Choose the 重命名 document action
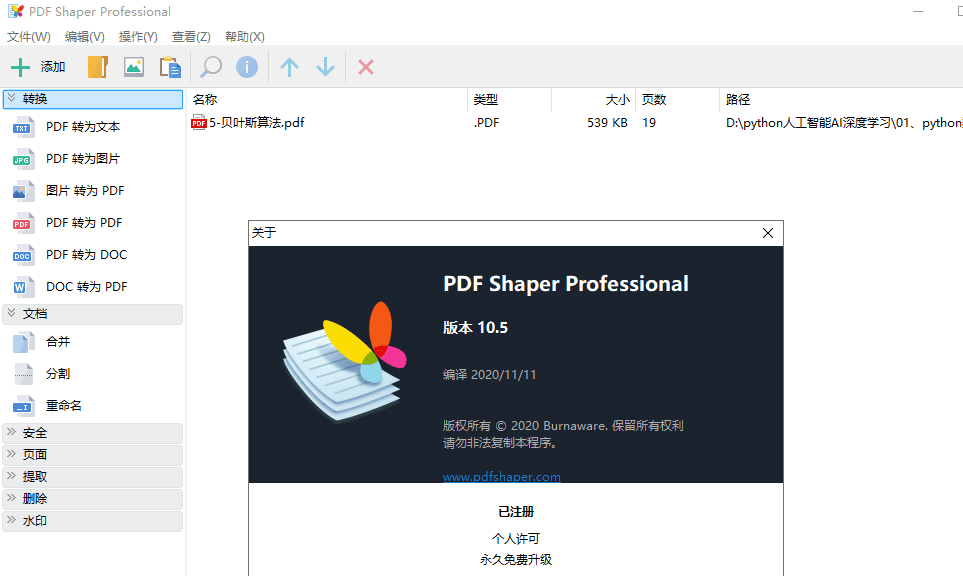 pos(64,406)
